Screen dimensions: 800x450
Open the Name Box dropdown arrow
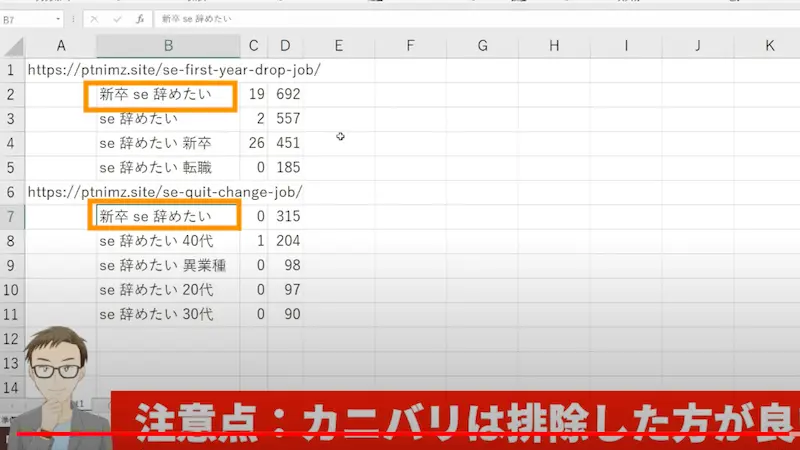click(x=60, y=19)
